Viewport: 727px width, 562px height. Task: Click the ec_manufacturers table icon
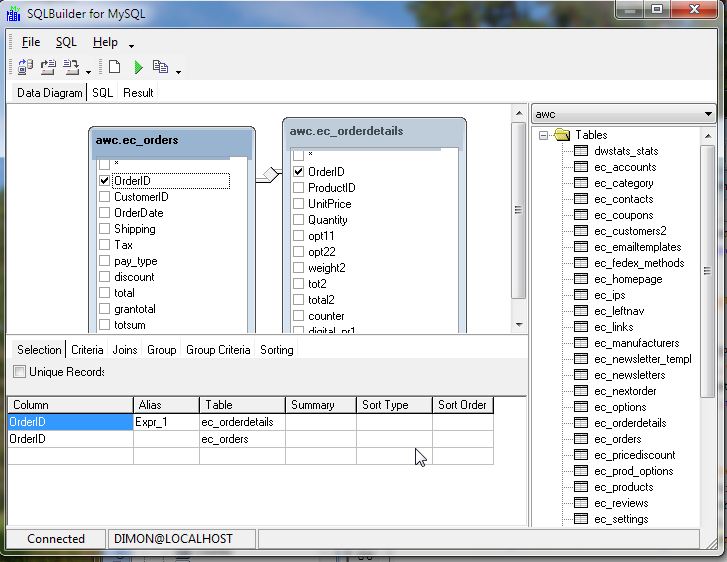pyautogui.click(x=580, y=343)
